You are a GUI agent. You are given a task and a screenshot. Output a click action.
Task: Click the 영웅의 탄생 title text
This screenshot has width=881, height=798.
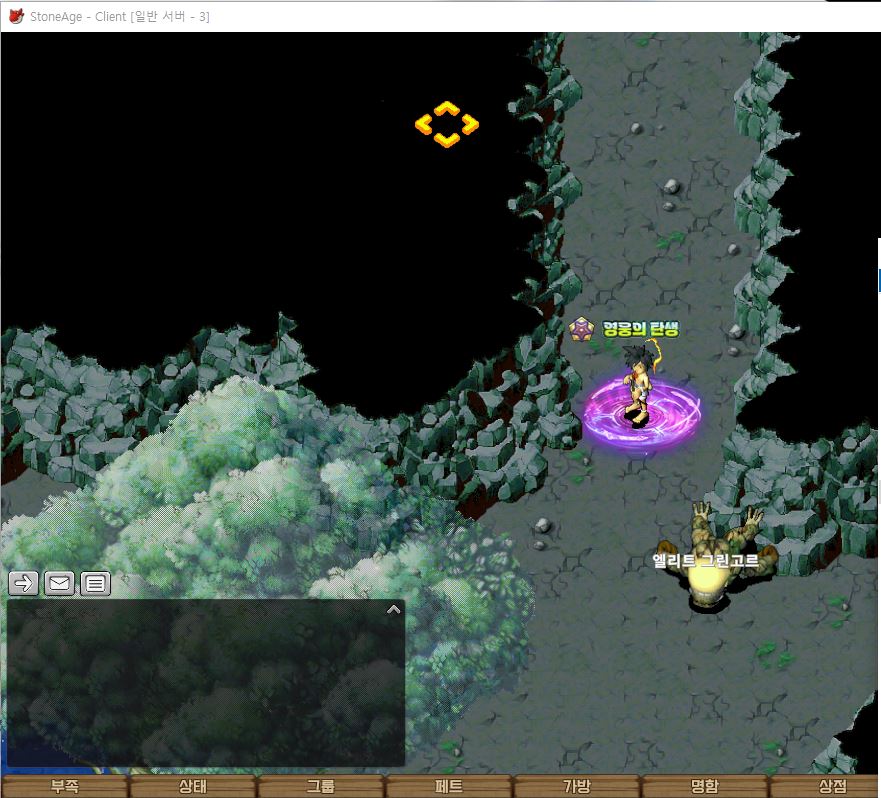[x=640, y=328]
